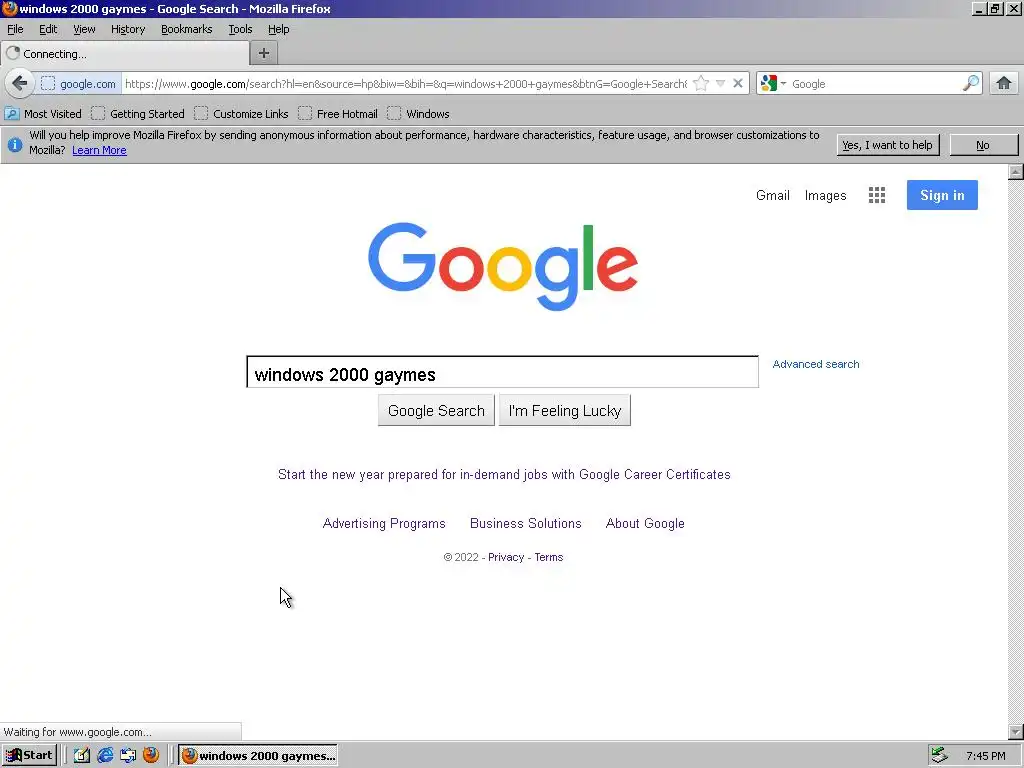
Task: Click the I'm Feeling Lucky button
Action: tap(565, 410)
